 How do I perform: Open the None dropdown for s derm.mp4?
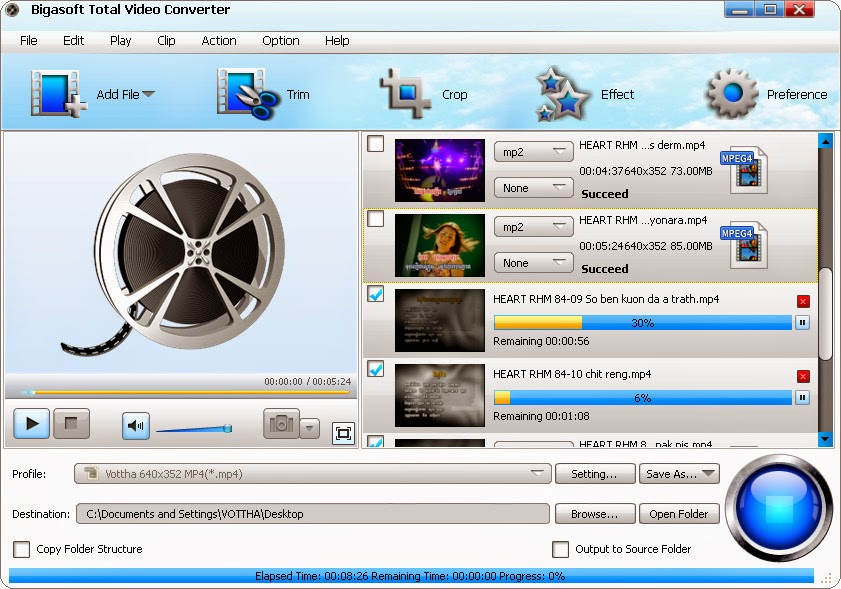coord(534,188)
